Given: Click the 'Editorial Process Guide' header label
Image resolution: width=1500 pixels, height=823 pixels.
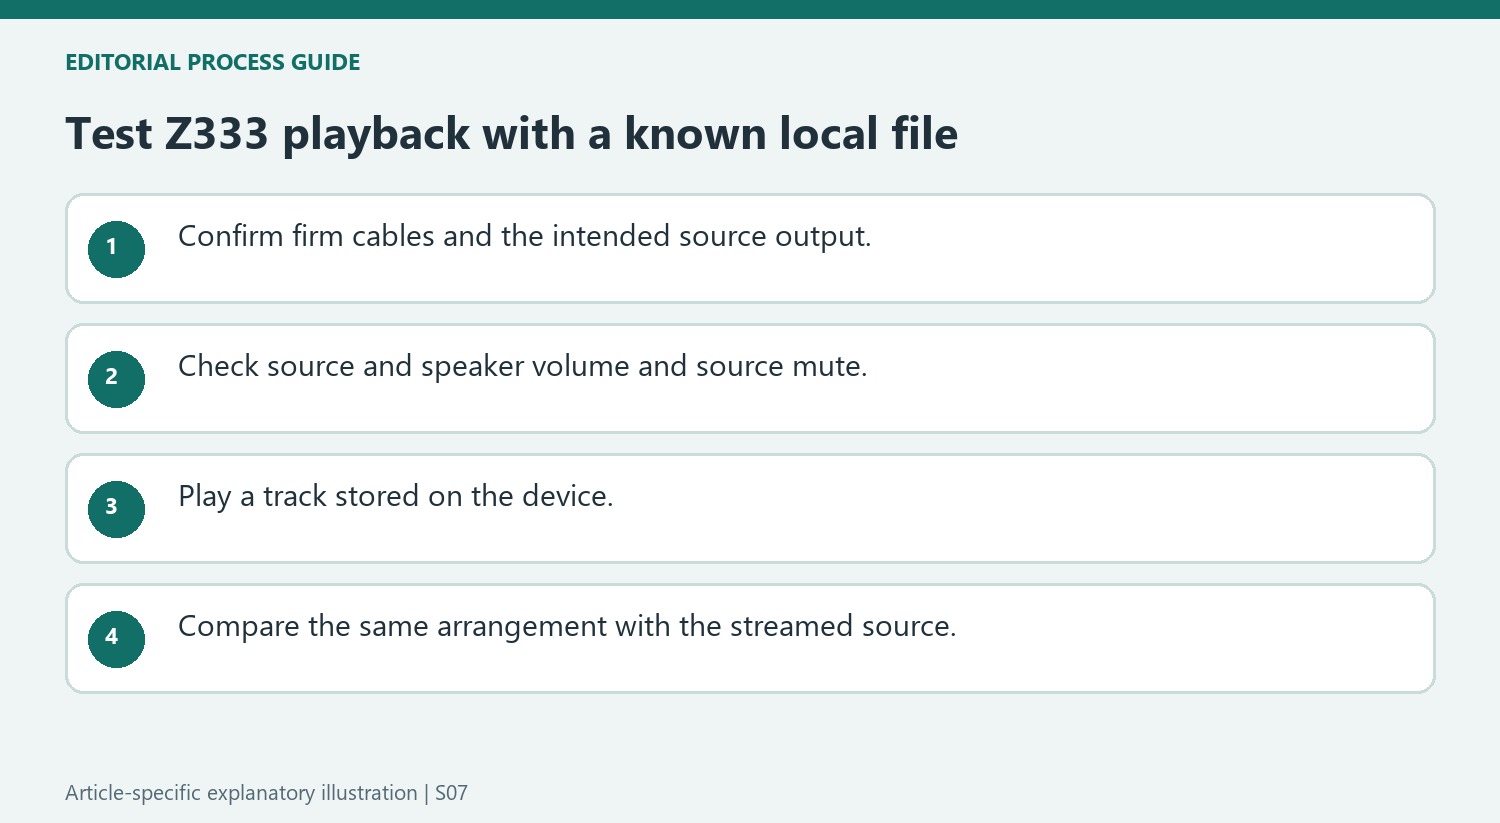Looking at the screenshot, I should pos(213,62).
